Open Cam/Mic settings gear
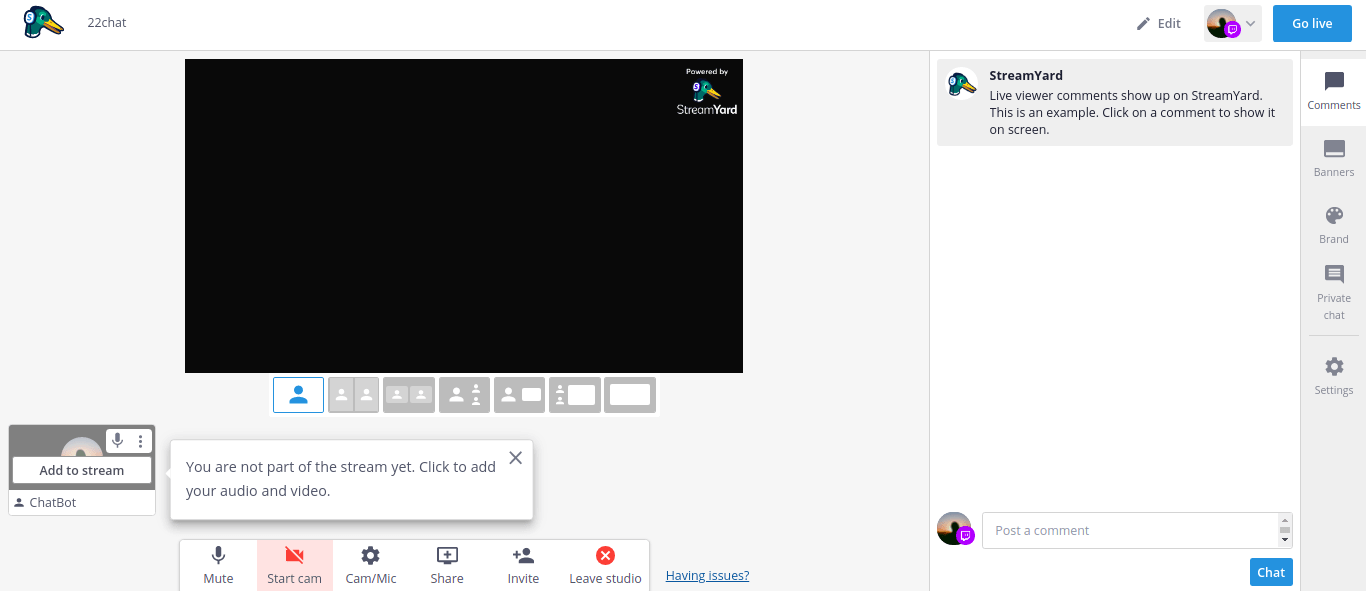This screenshot has width=1366, height=591. click(371, 565)
